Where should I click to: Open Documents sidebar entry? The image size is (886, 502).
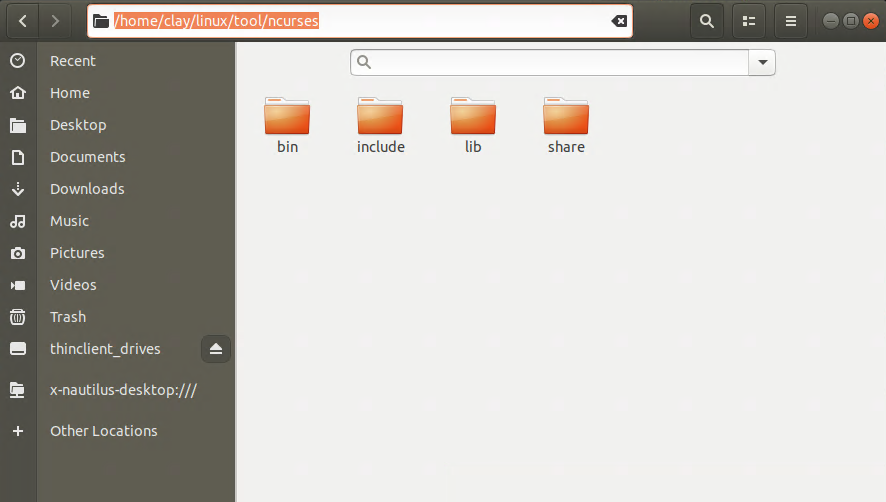point(88,157)
